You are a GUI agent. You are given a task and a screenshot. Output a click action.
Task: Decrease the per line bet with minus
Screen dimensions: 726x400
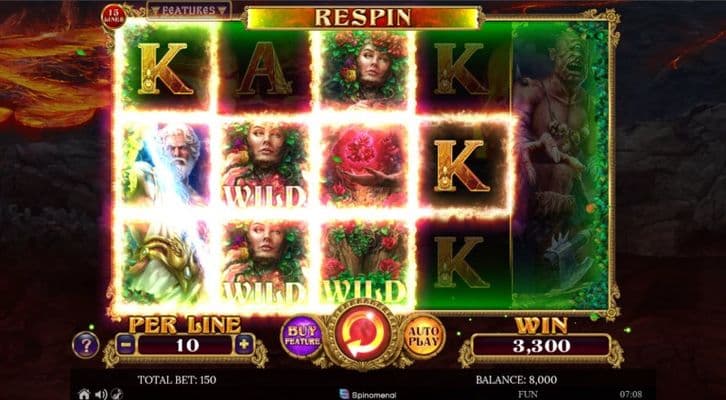[126, 345]
